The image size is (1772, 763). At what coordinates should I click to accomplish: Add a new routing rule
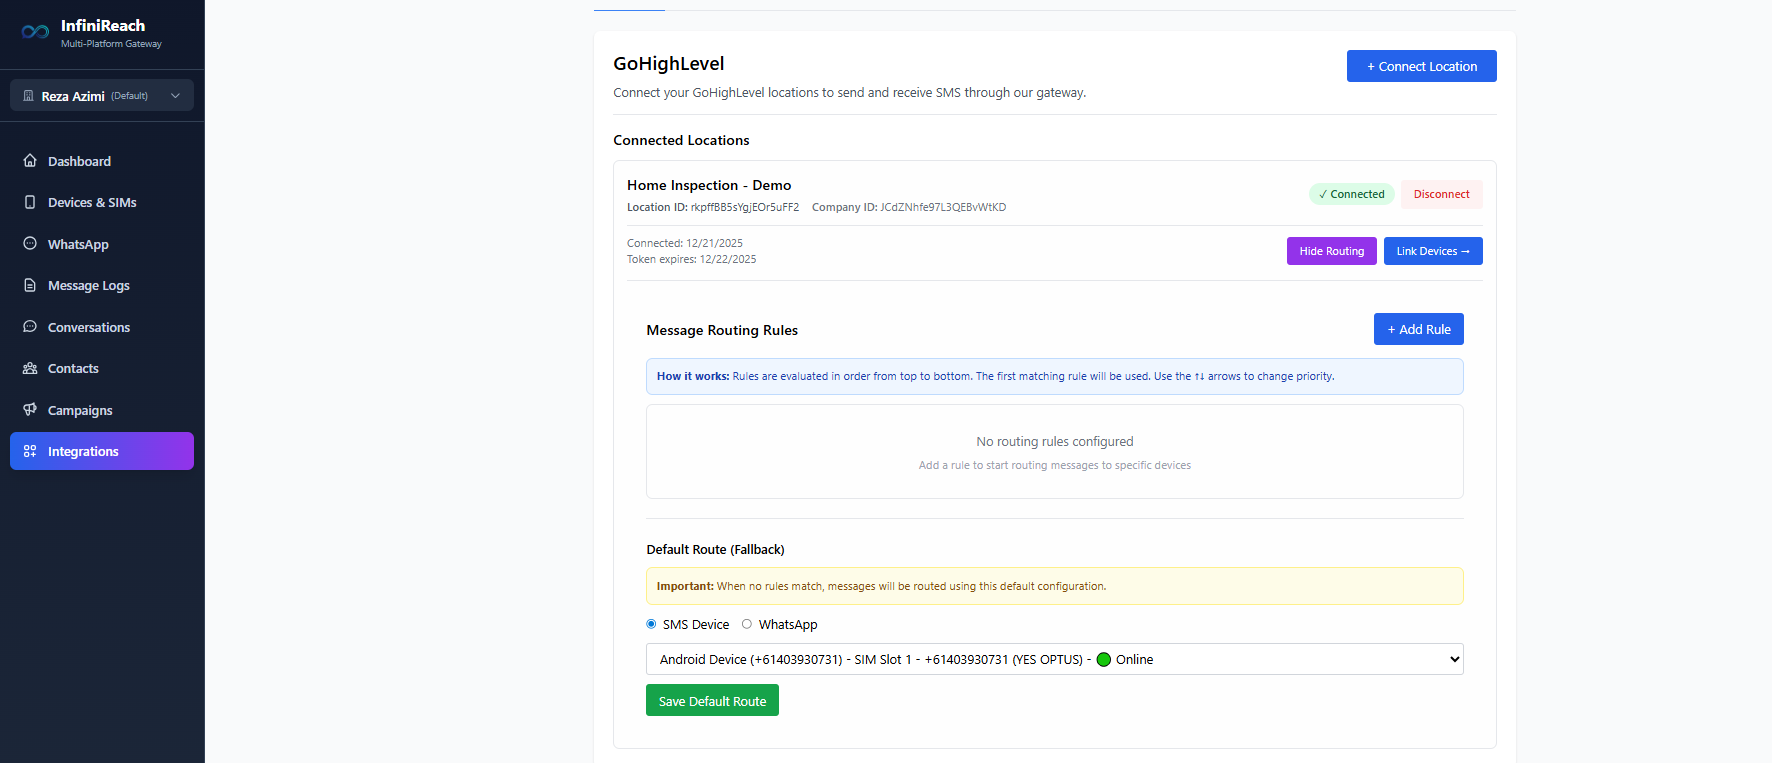[x=1418, y=329]
